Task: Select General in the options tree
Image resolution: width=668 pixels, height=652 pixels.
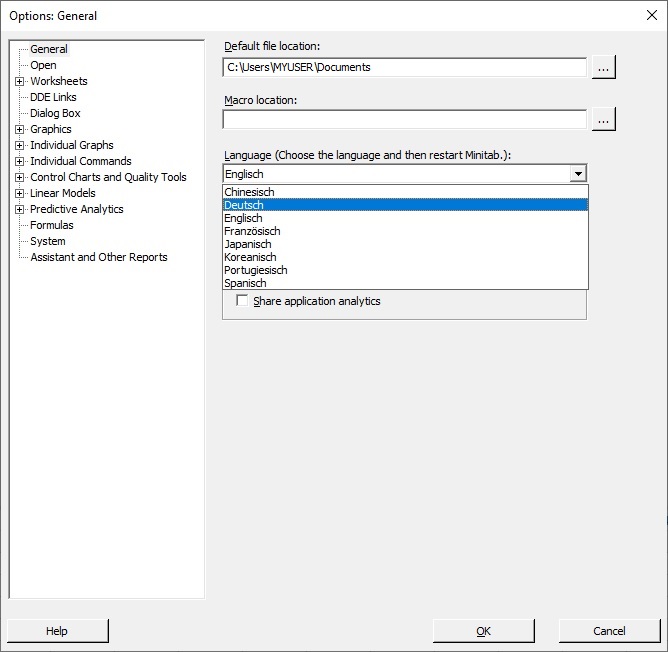Action: (x=49, y=49)
